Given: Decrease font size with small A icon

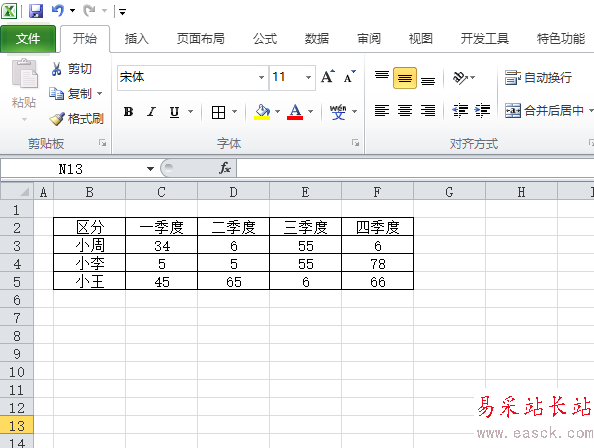Looking at the screenshot, I should (x=349, y=77).
